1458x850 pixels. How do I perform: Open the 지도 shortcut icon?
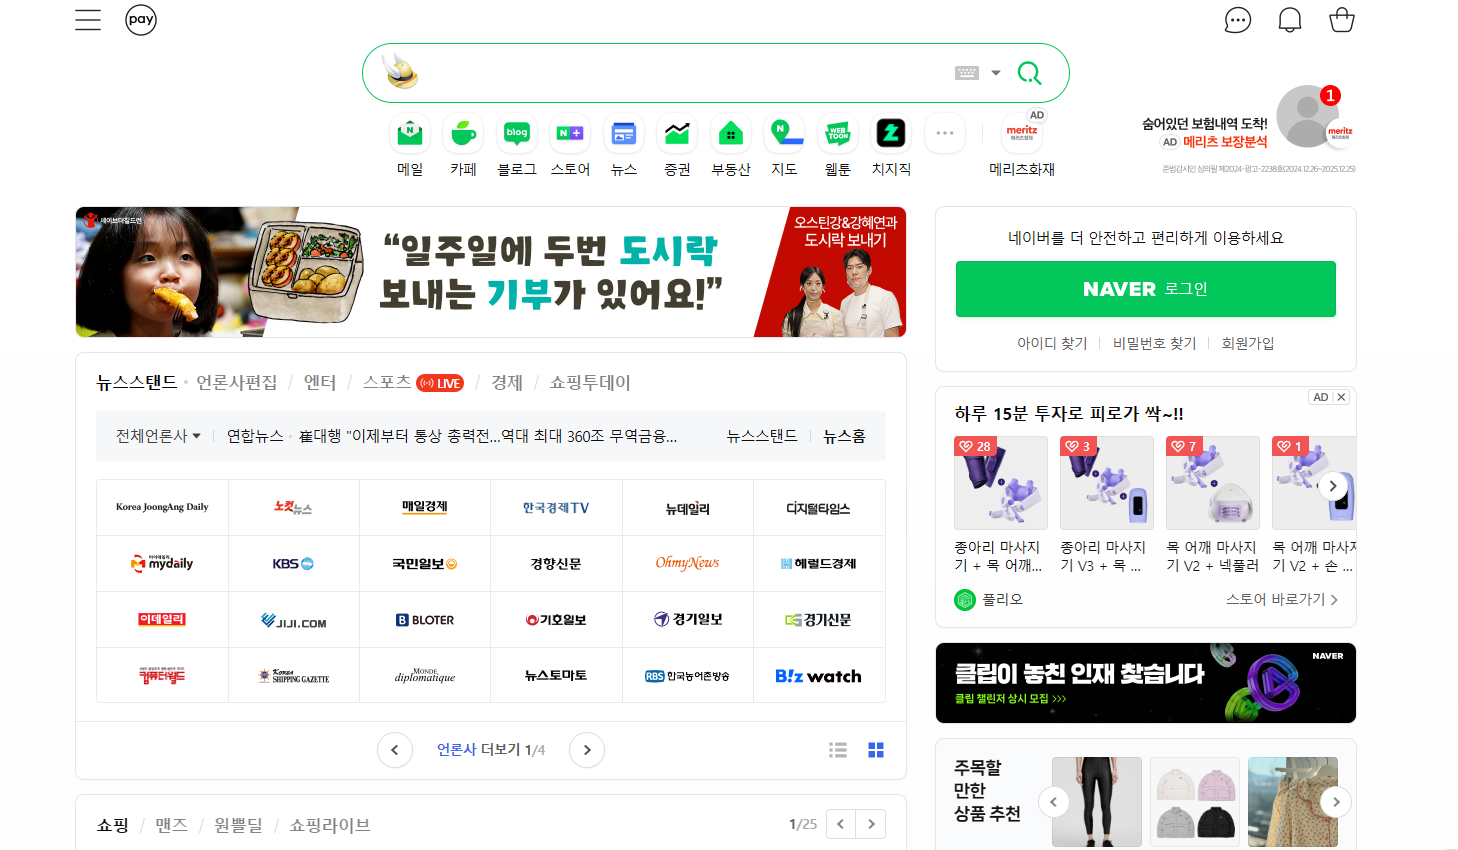(784, 145)
